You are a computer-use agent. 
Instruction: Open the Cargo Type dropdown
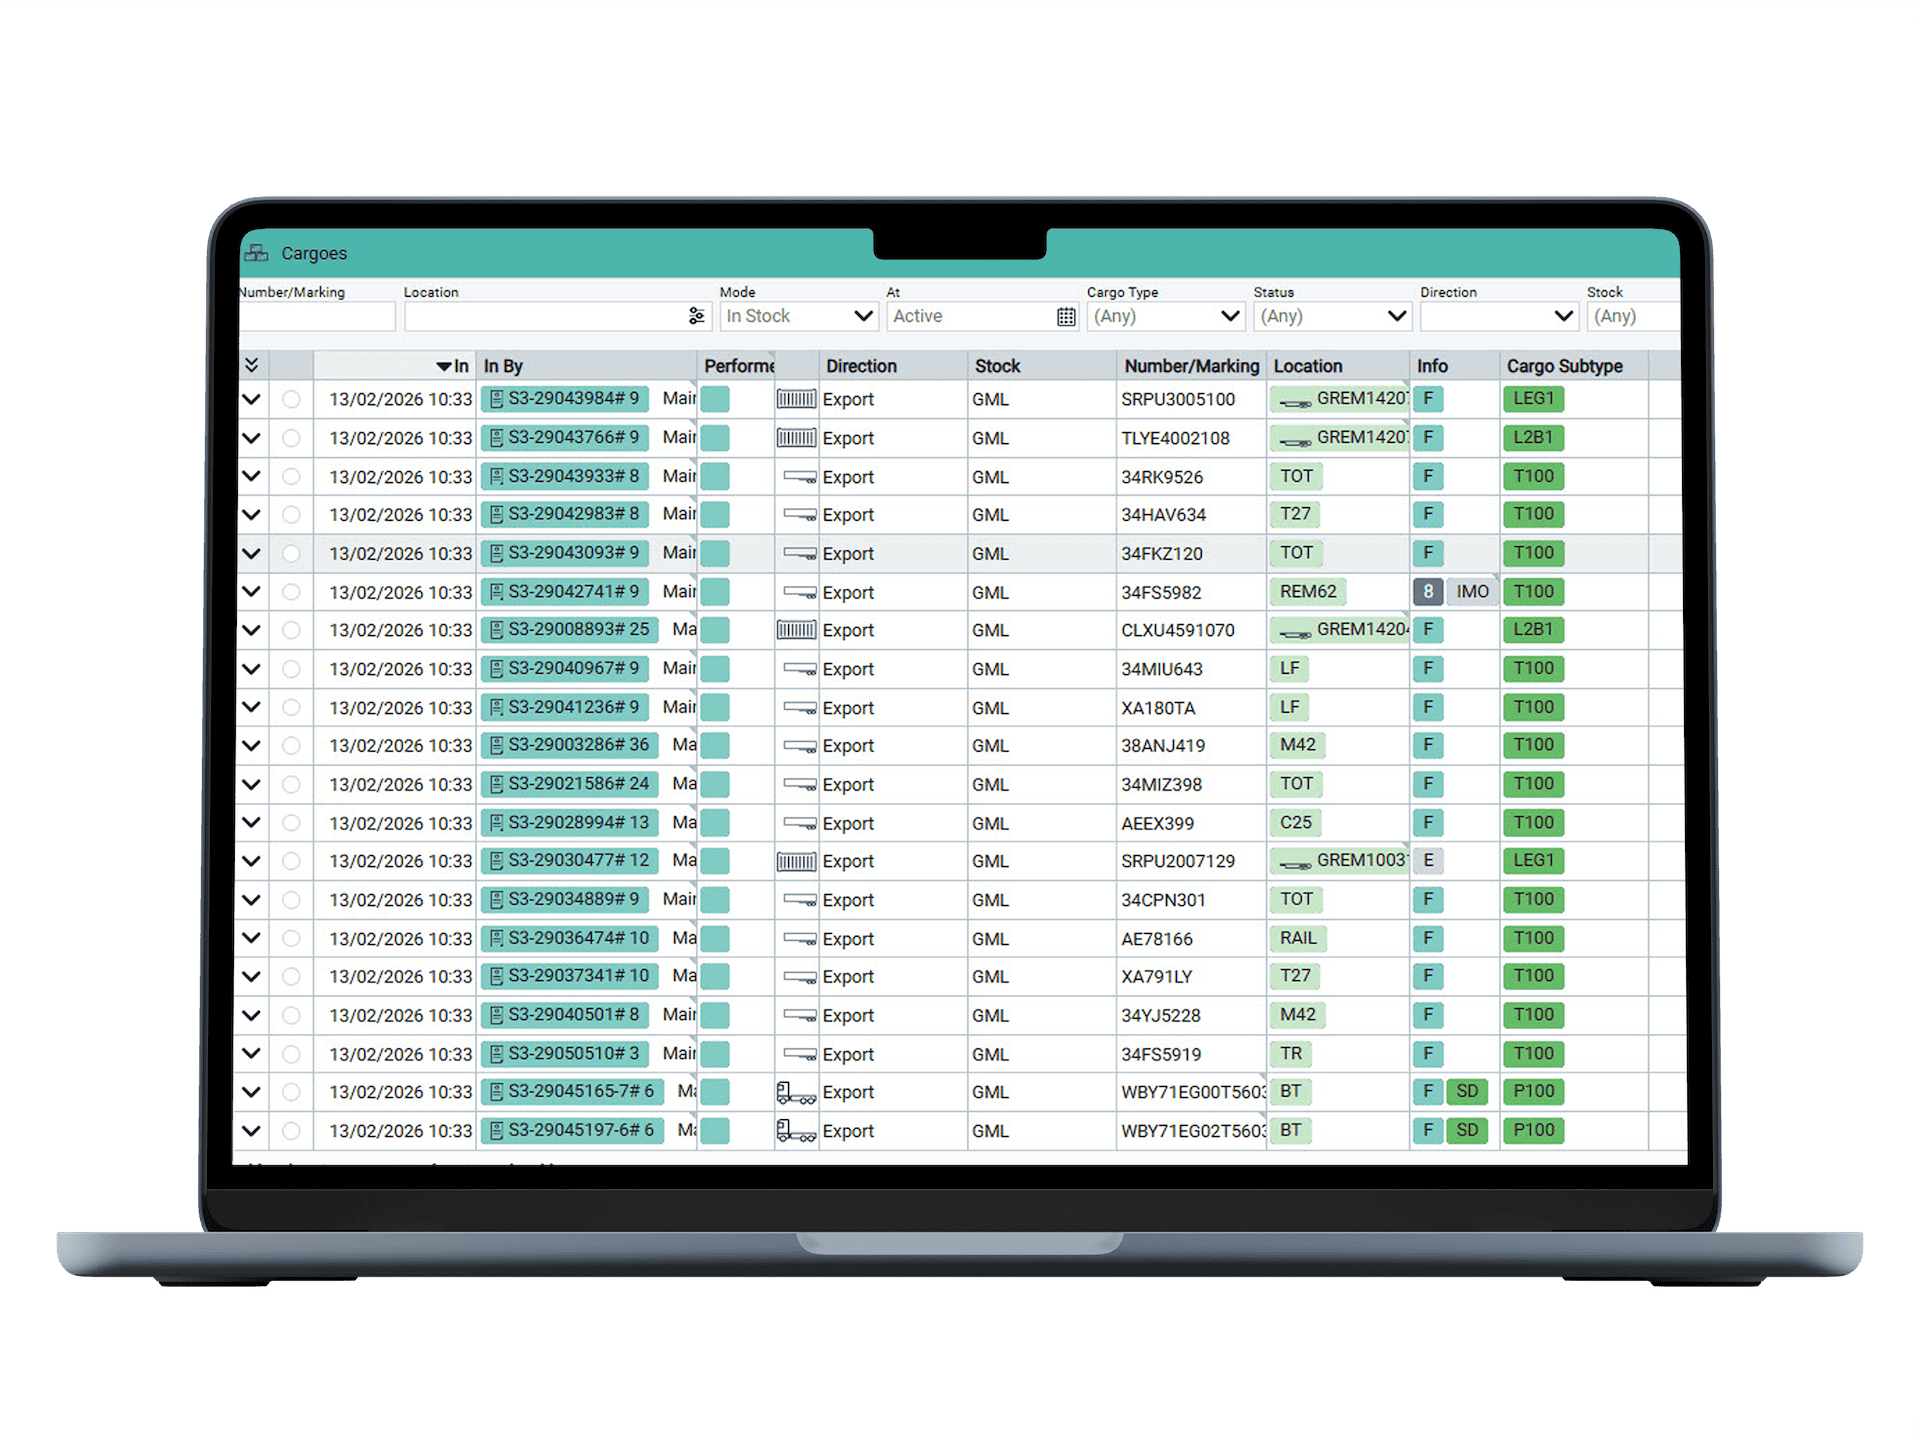coord(1165,317)
